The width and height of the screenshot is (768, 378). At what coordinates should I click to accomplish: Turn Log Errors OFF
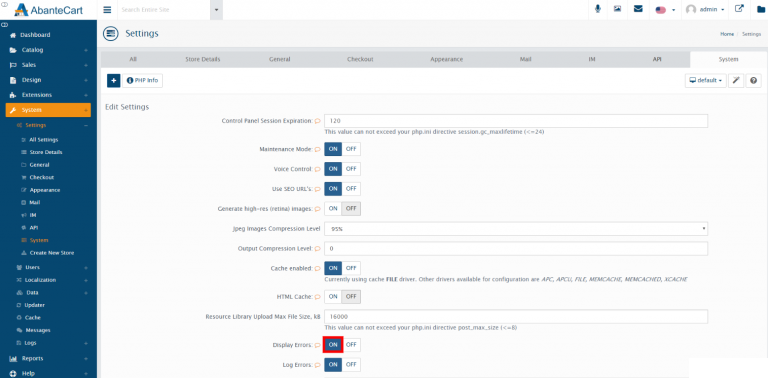351,365
